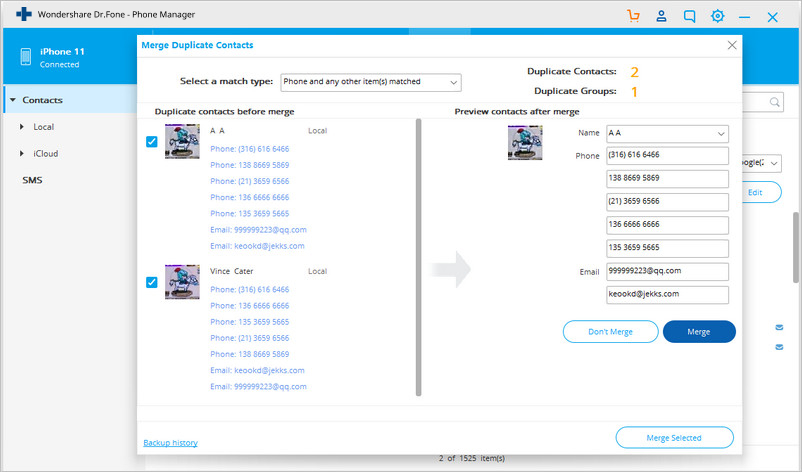The width and height of the screenshot is (802, 472).
Task: Click the Dr.Fone logo icon
Action: coord(24,14)
